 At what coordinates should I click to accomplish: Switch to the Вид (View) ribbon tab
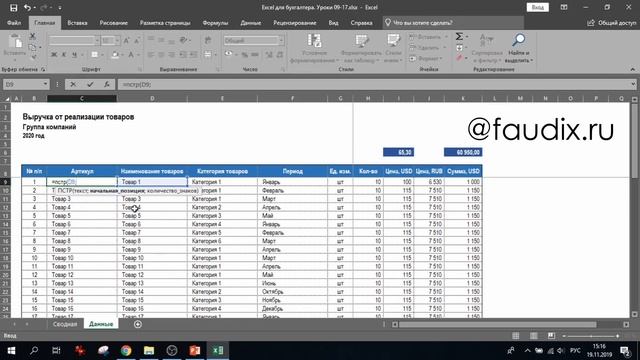click(x=333, y=23)
